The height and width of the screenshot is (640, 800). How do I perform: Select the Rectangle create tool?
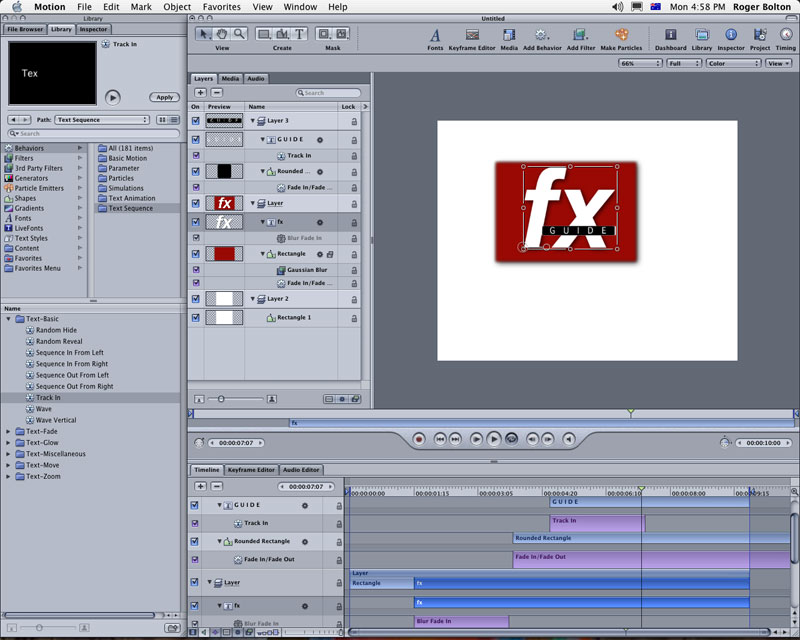(x=264, y=34)
